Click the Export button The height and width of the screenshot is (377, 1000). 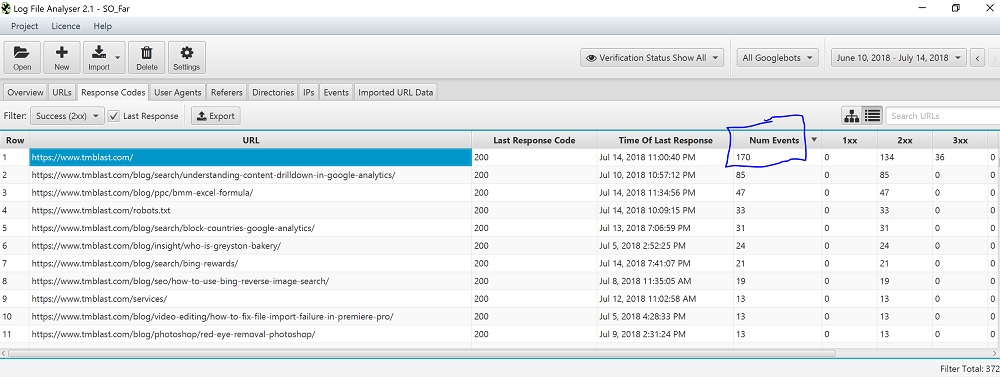point(216,116)
